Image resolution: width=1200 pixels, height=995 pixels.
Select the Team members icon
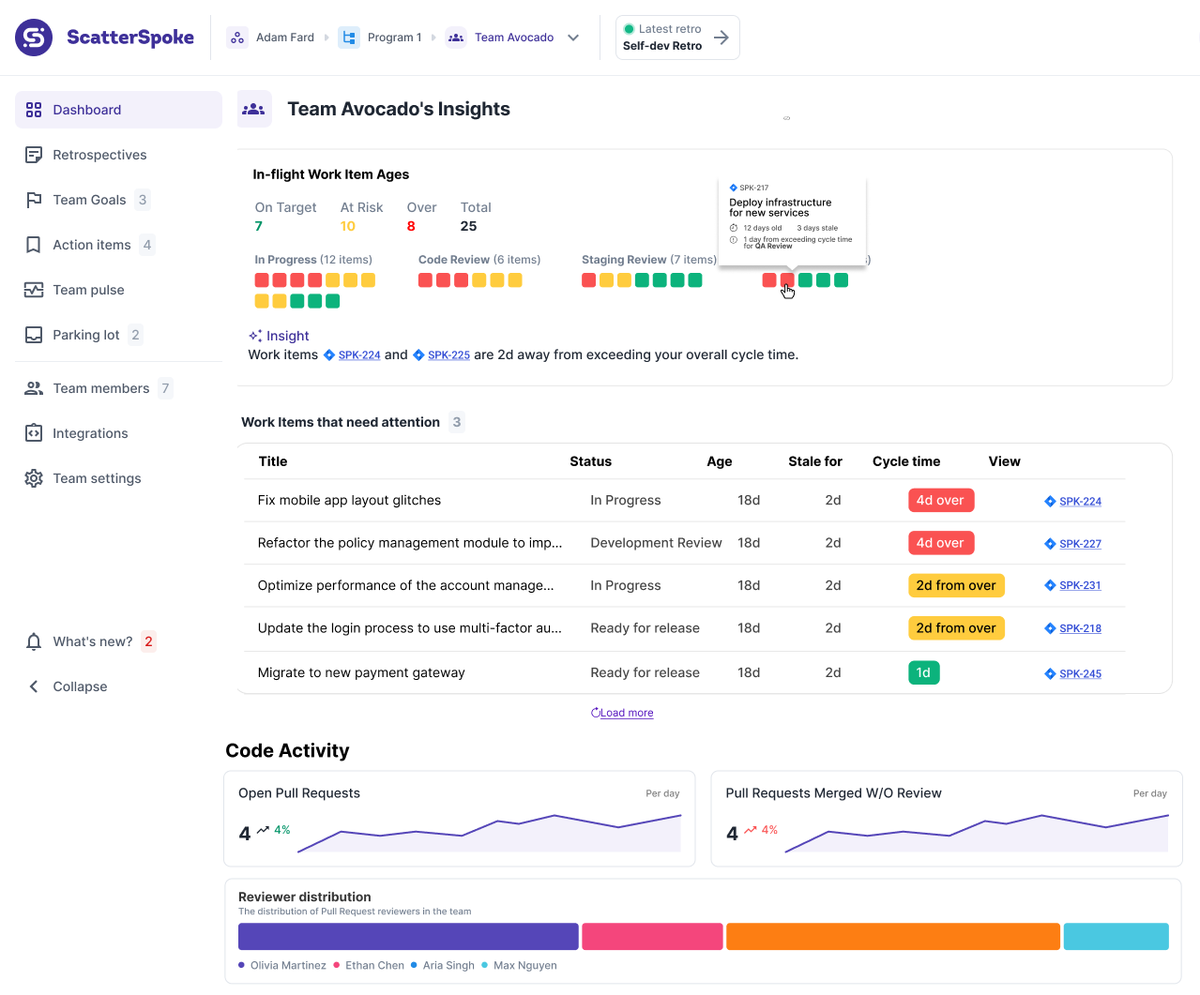(x=33, y=388)
